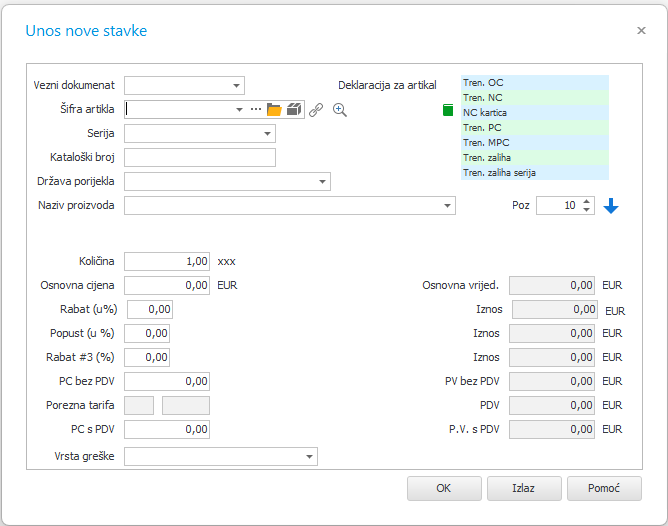
Task: Select the Tren. MPC row
Action: [x=535, y=143]
